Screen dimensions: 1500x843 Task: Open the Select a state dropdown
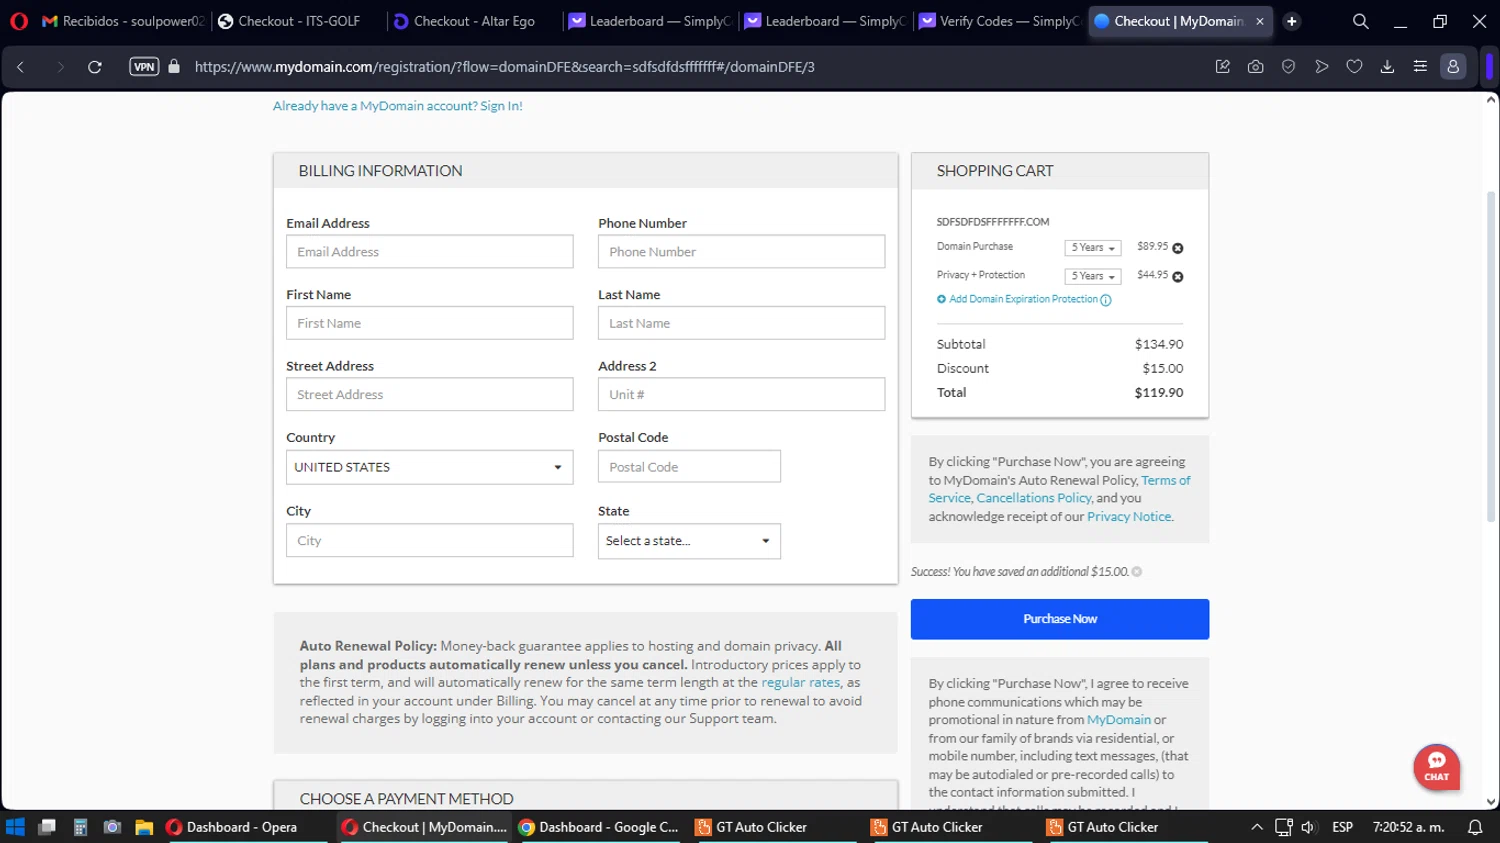(x=689, y=541)
